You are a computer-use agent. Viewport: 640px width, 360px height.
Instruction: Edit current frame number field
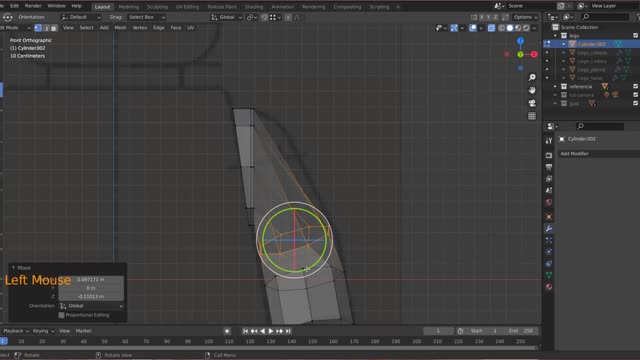pos(438,331)
